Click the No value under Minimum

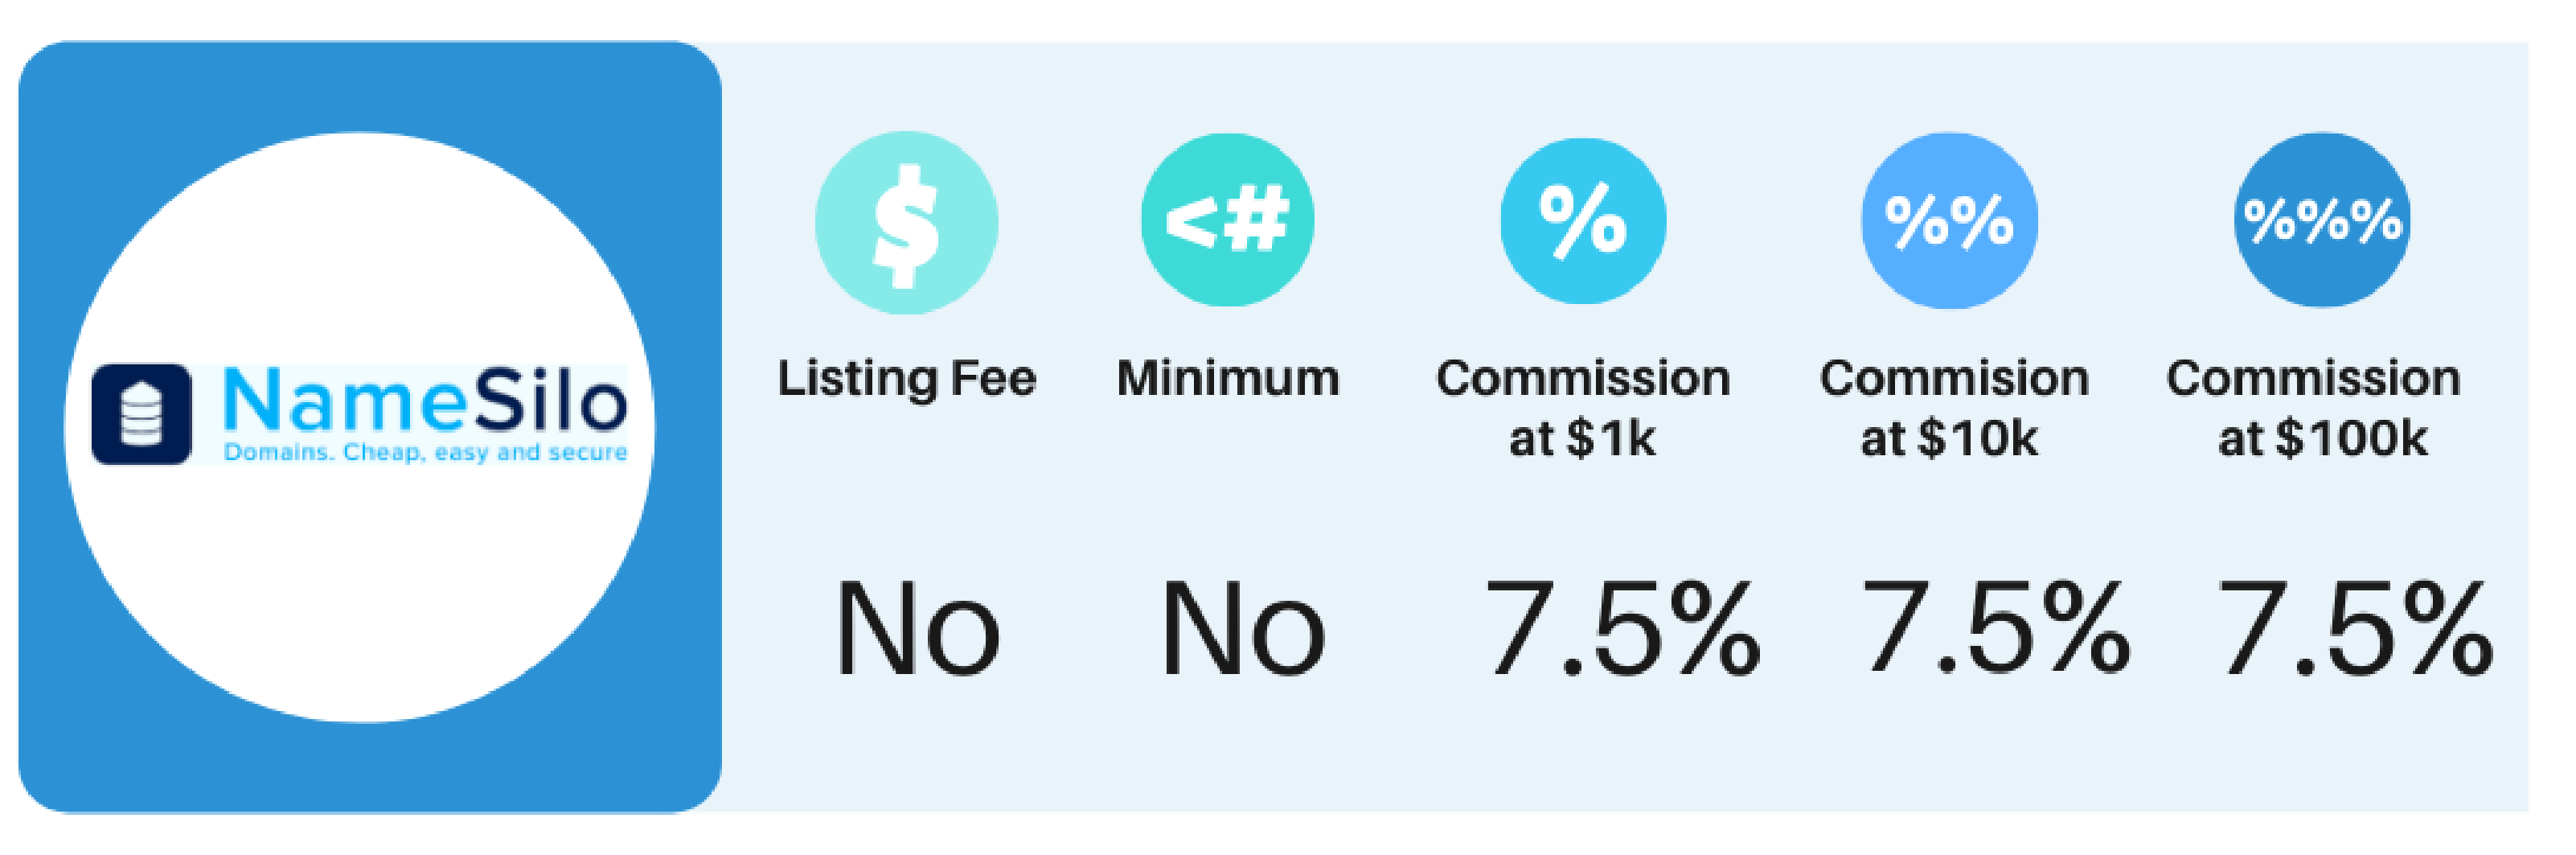coord(1243,630)
